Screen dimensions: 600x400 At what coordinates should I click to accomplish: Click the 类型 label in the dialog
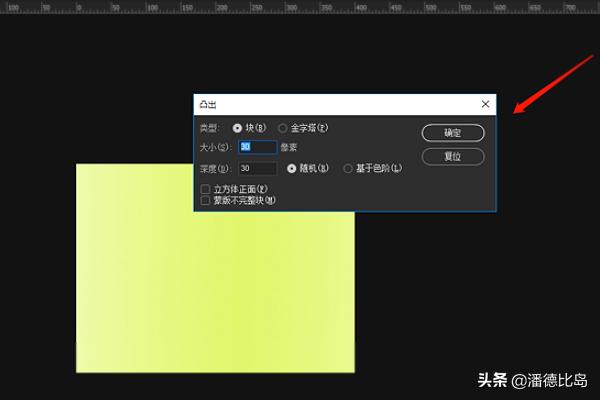coord(208,128)
